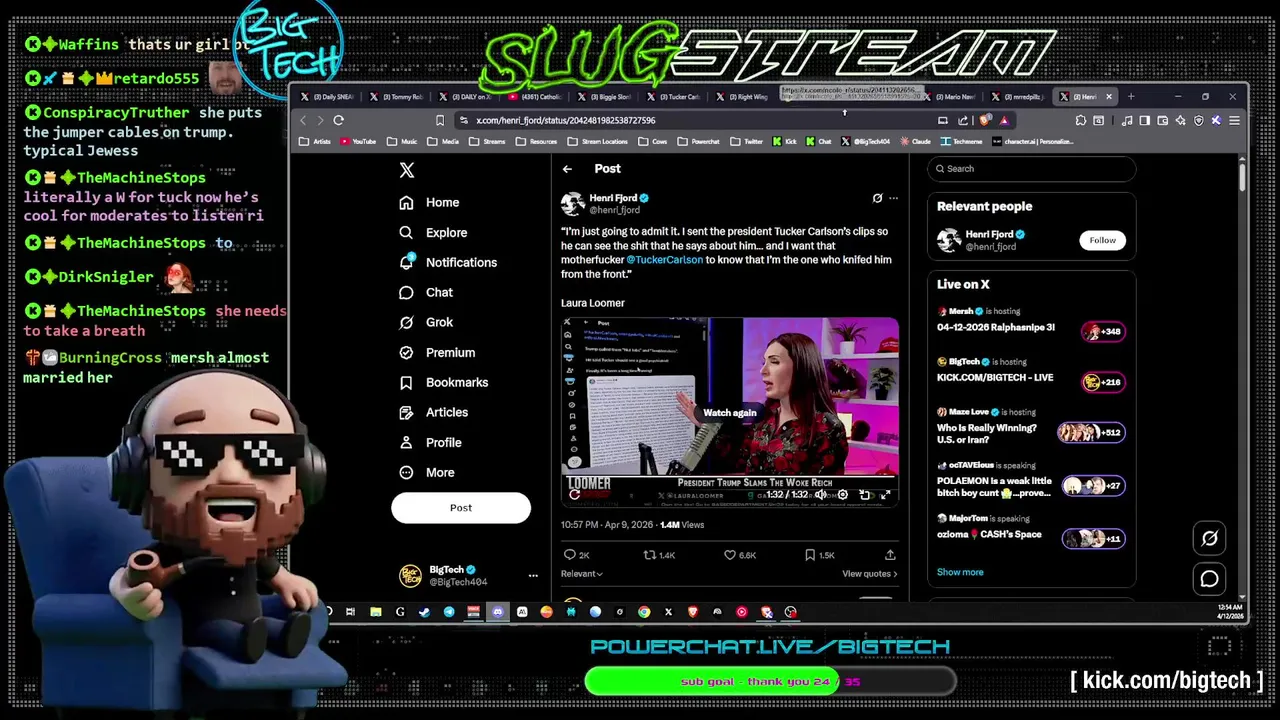Open Notifications in the X sidebar
This screenshot has width=1280, height=720.
coord(447,262)
